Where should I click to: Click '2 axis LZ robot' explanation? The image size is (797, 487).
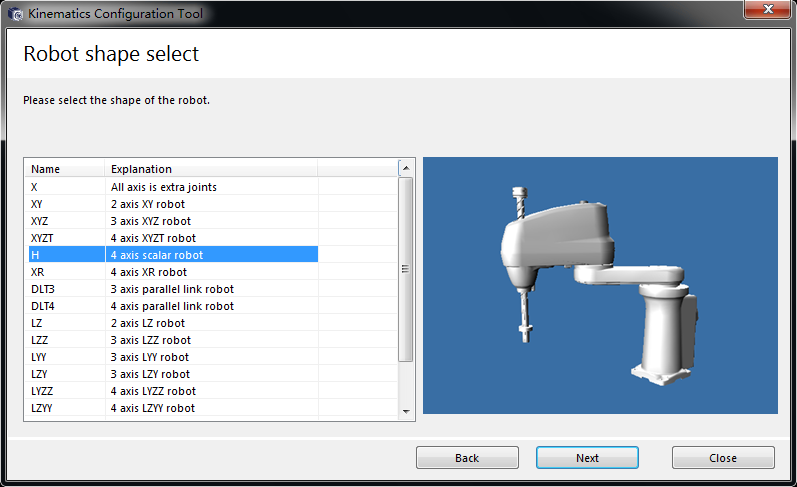[148, 323]
